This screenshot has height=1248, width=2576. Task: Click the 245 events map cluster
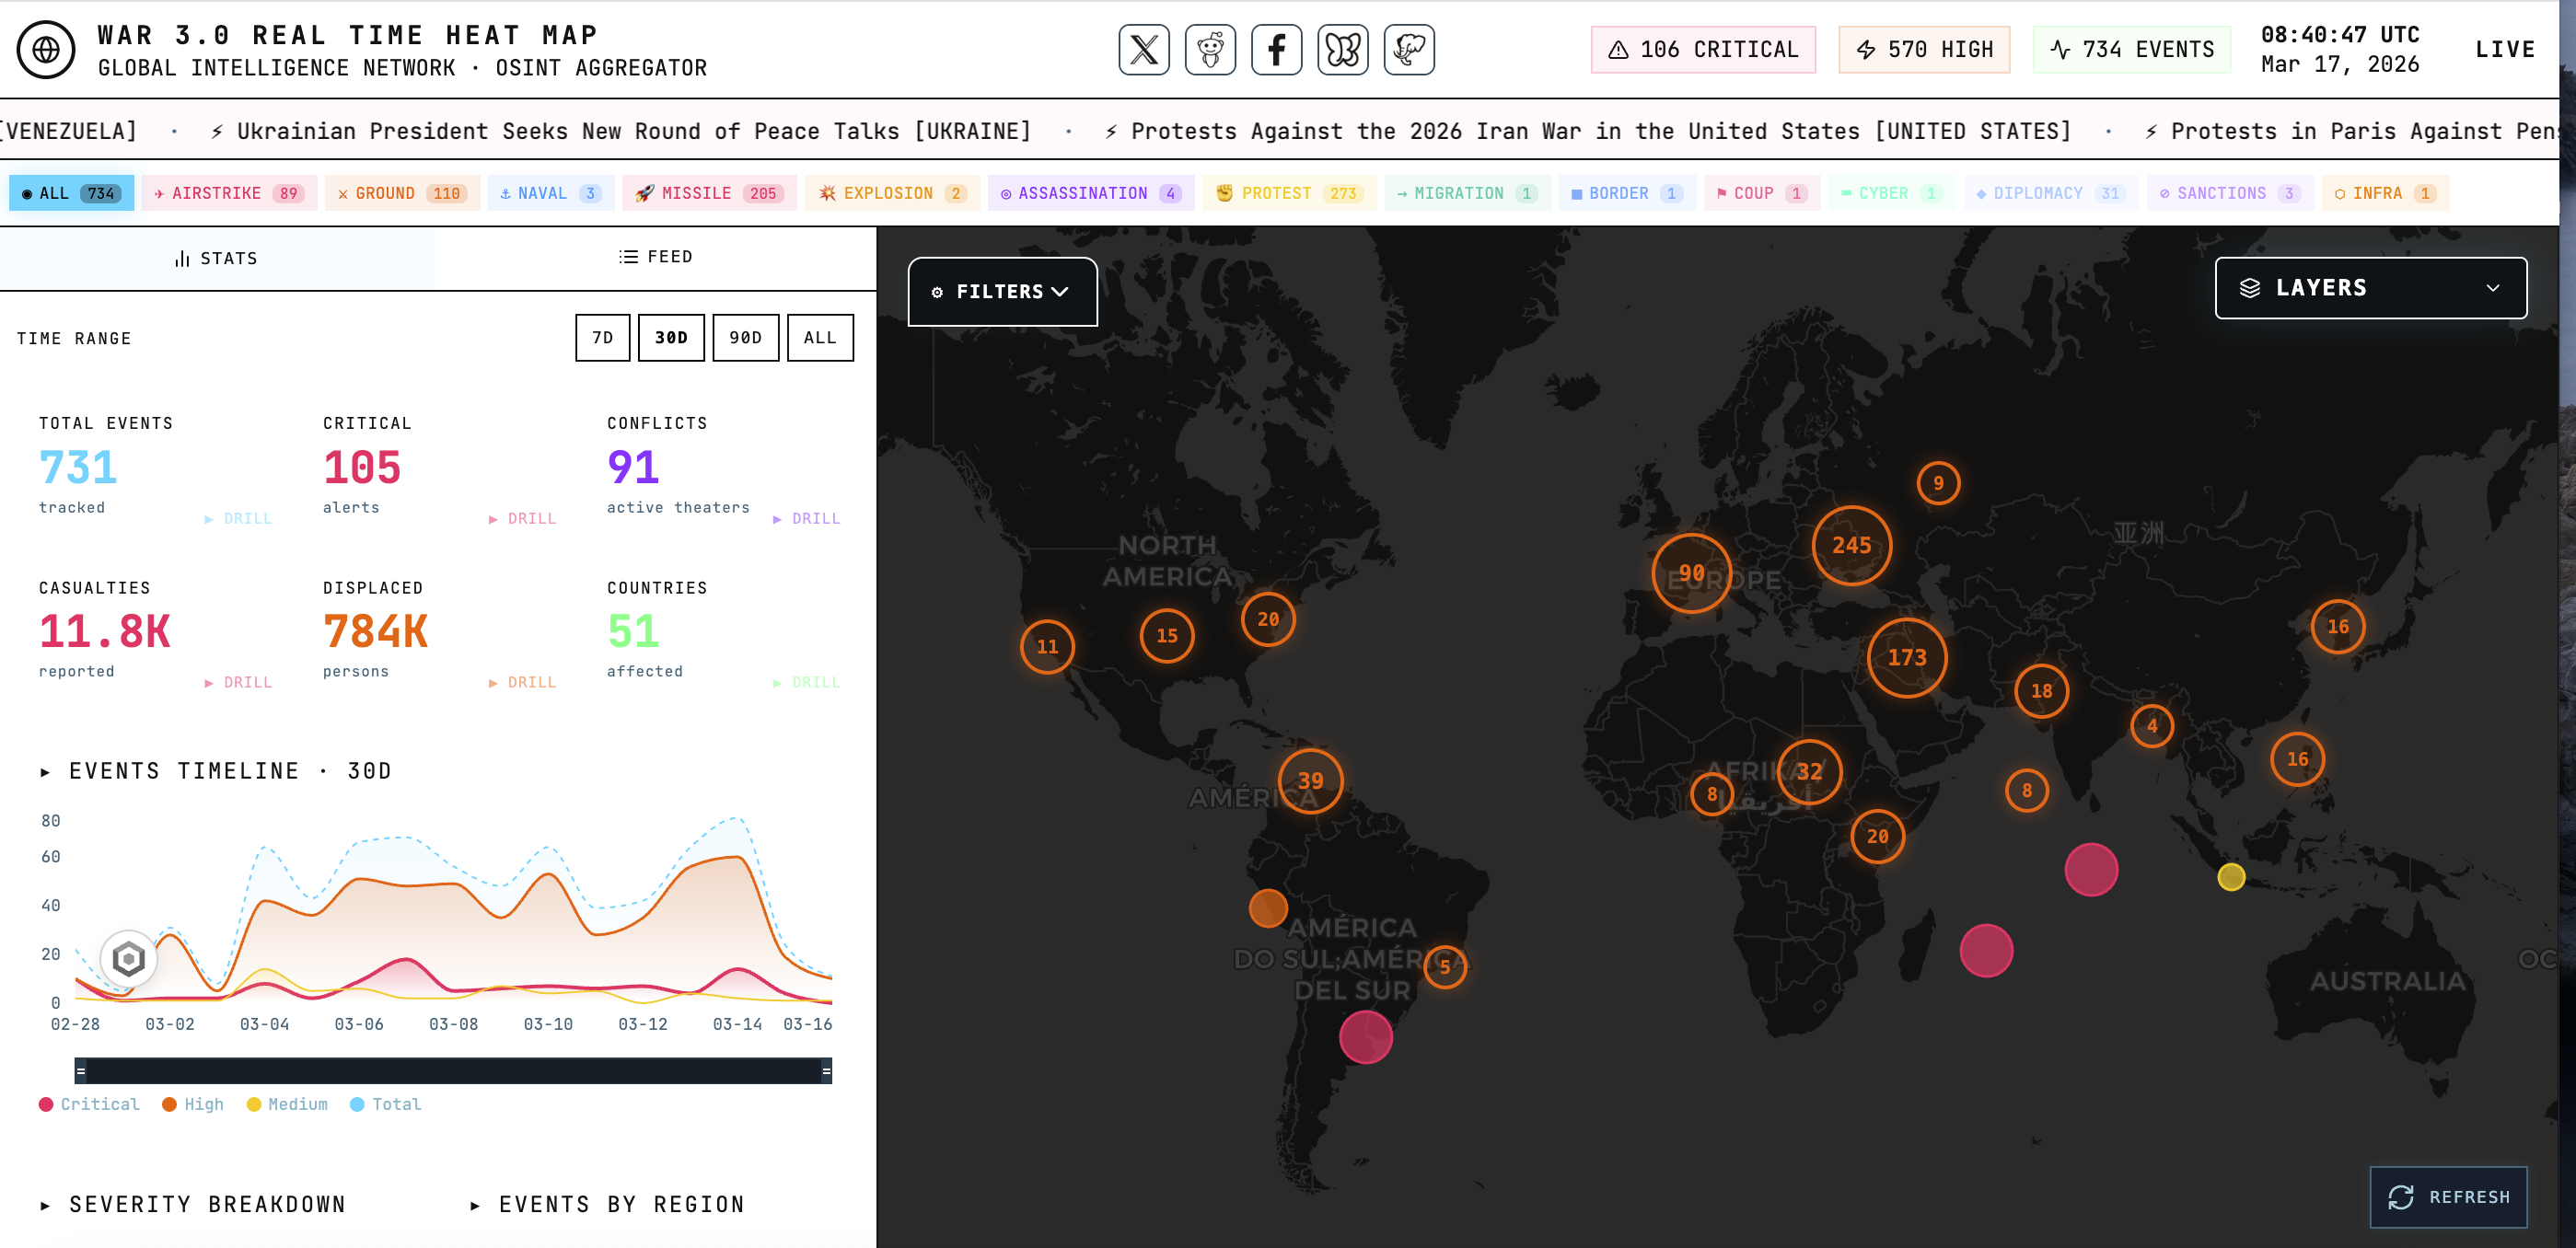[x=1851, y=545]
